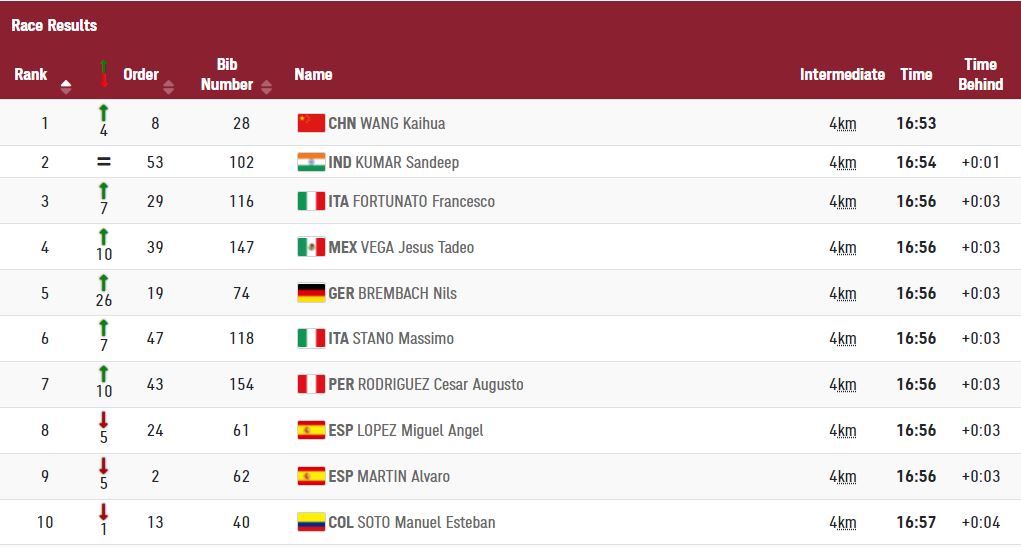Click the Name column header
Screen dimensions: 1021x547
[313, 74]
